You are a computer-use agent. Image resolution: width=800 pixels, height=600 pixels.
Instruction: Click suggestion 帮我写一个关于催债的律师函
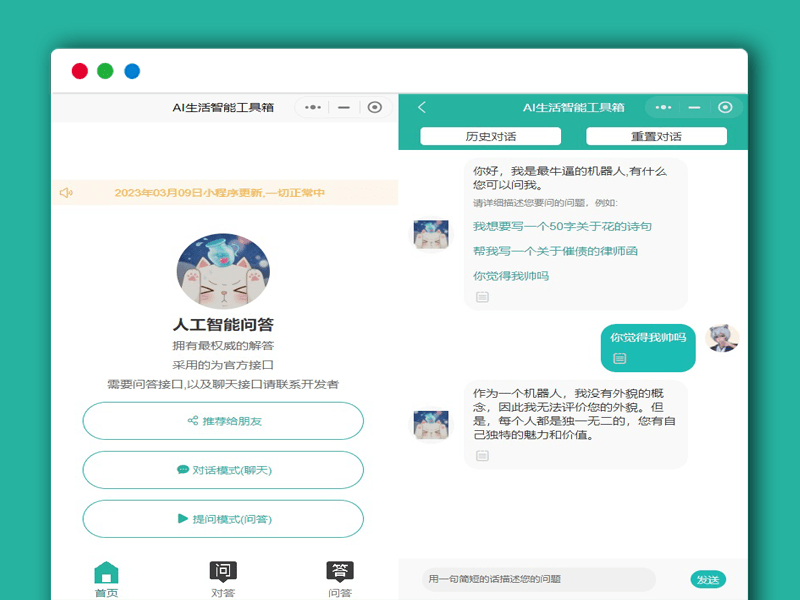pos(555,251)
